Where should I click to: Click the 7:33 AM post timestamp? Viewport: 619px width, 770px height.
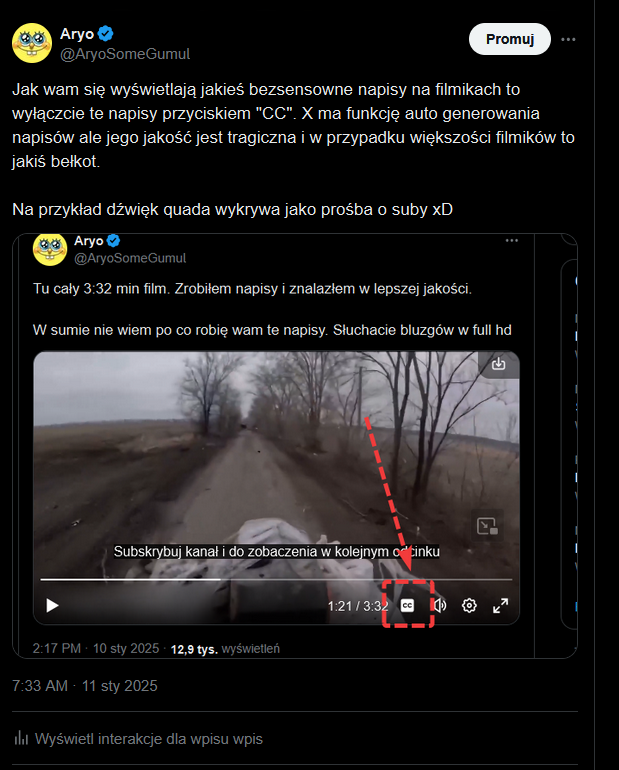pyautogui.click(x=84, y=686)
